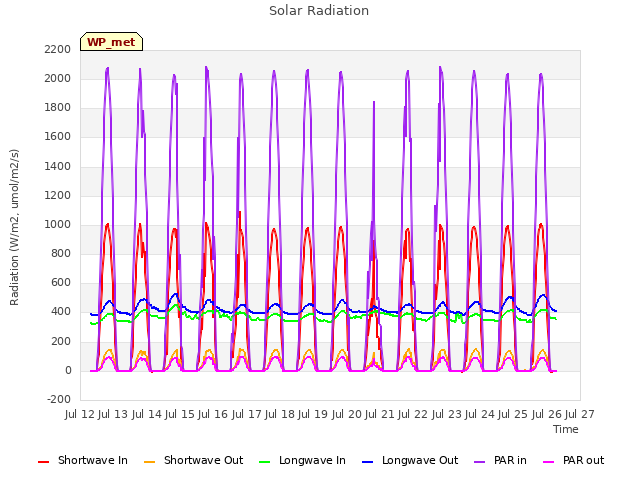Viewport: 640px width, 480px height.
Task: Toggle the Shortwave In legend entry
Action: click(x=83, y=460)
